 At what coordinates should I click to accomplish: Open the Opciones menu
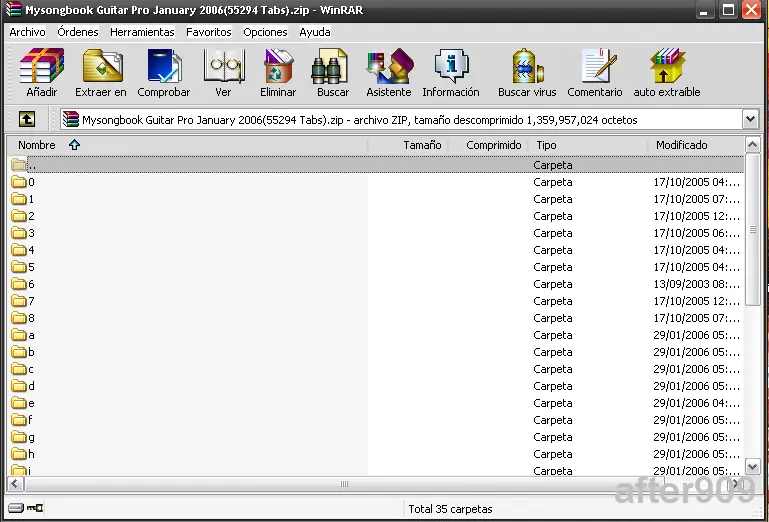click(265, 32)
